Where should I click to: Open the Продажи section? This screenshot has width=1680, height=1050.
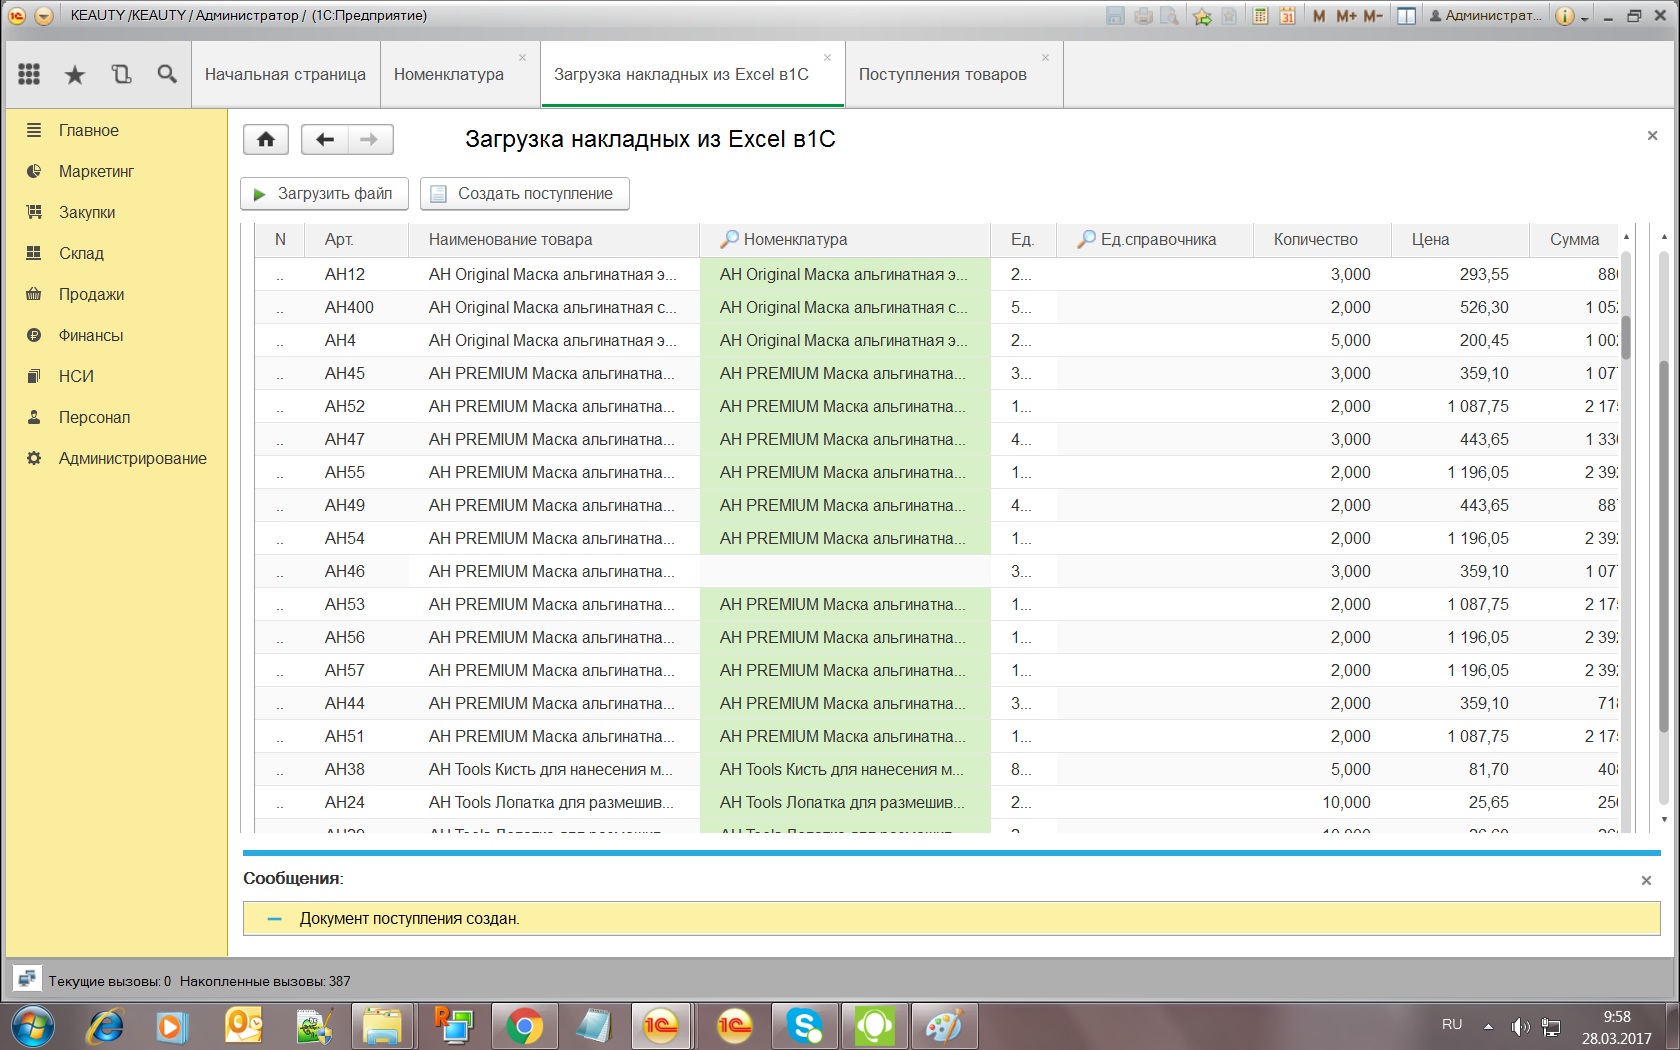91,294
